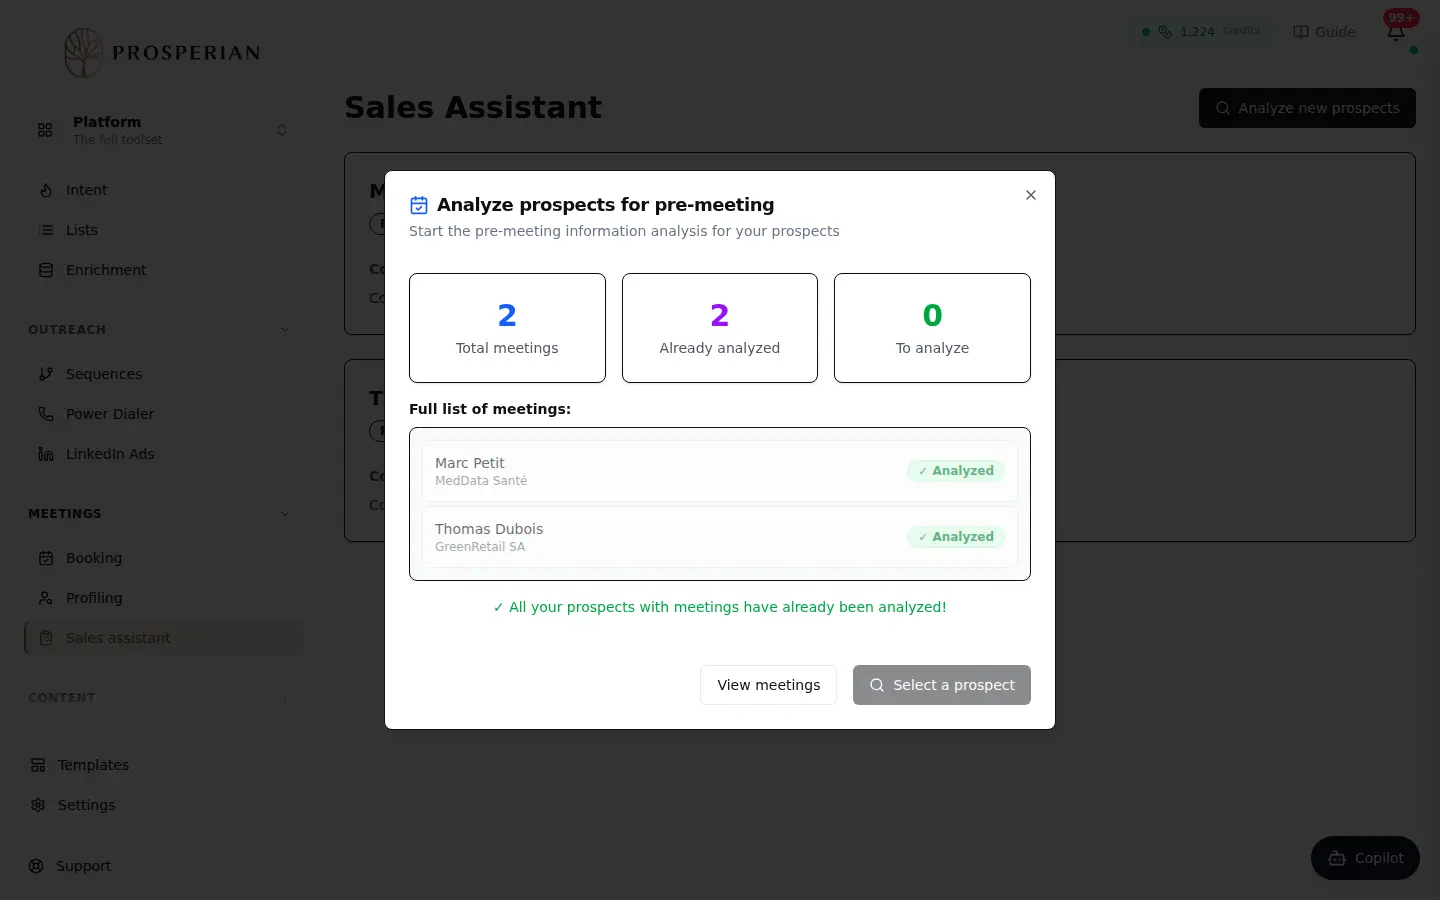Click the Booking calendar icon

coord(46,558)
